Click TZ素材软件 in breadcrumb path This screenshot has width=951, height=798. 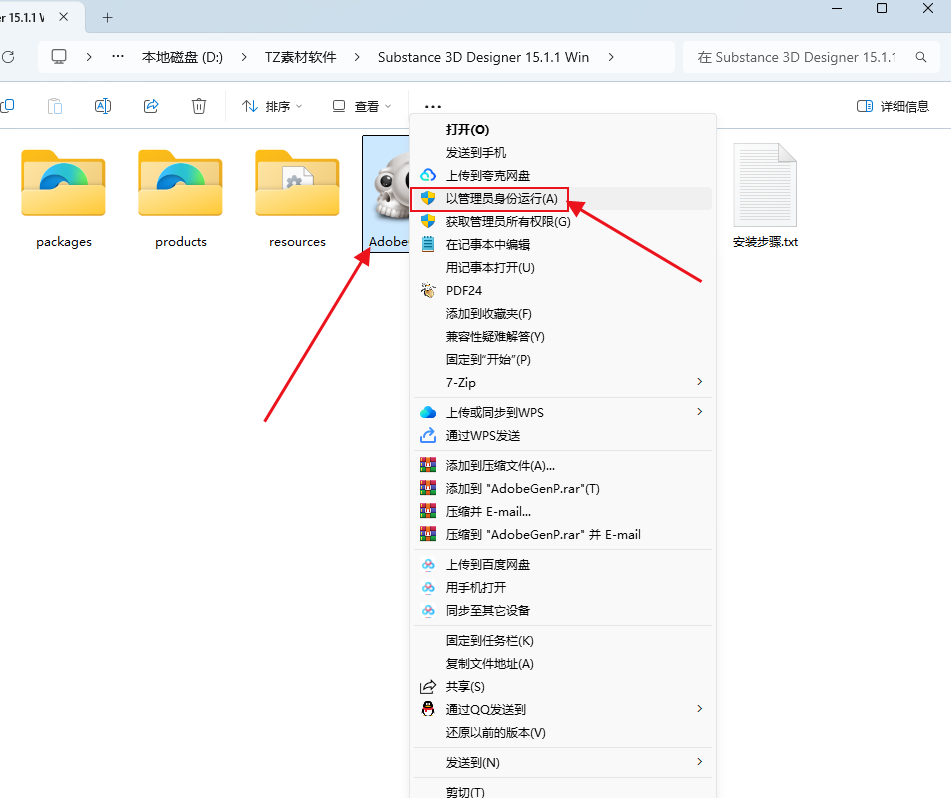coord(300,57)
